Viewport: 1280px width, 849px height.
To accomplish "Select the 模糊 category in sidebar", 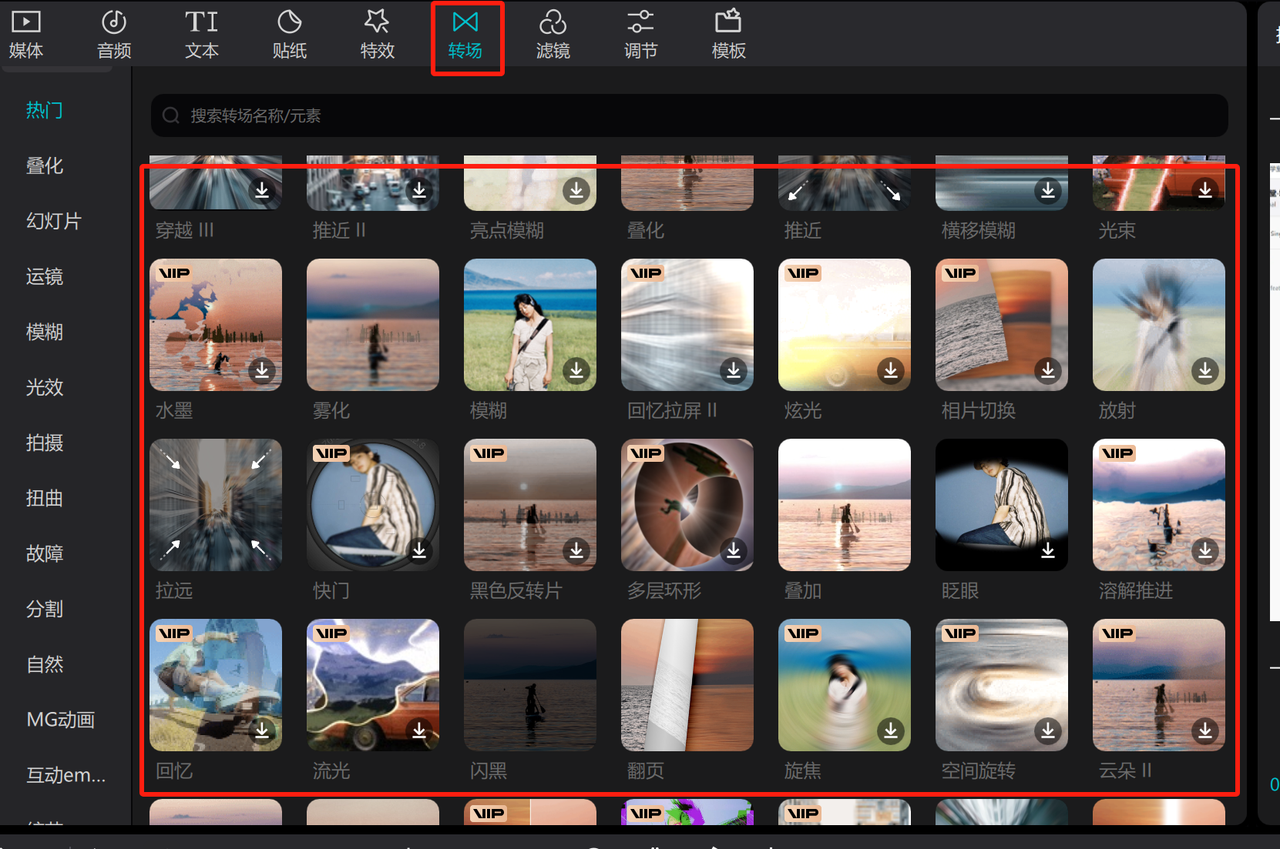I will point(45,332).
